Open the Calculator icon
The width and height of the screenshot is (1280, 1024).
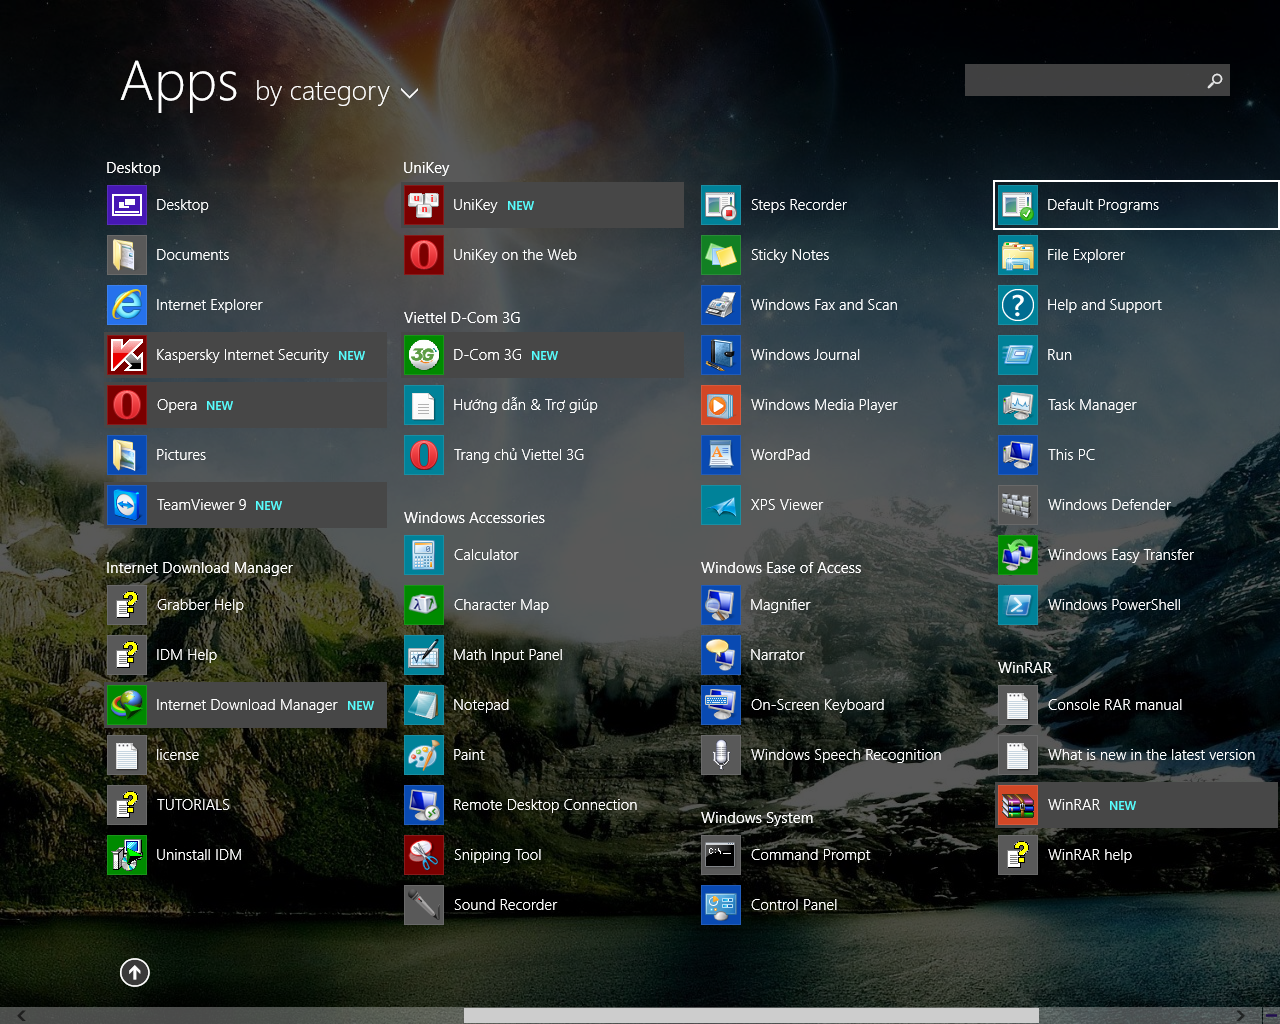coord(424,555)
